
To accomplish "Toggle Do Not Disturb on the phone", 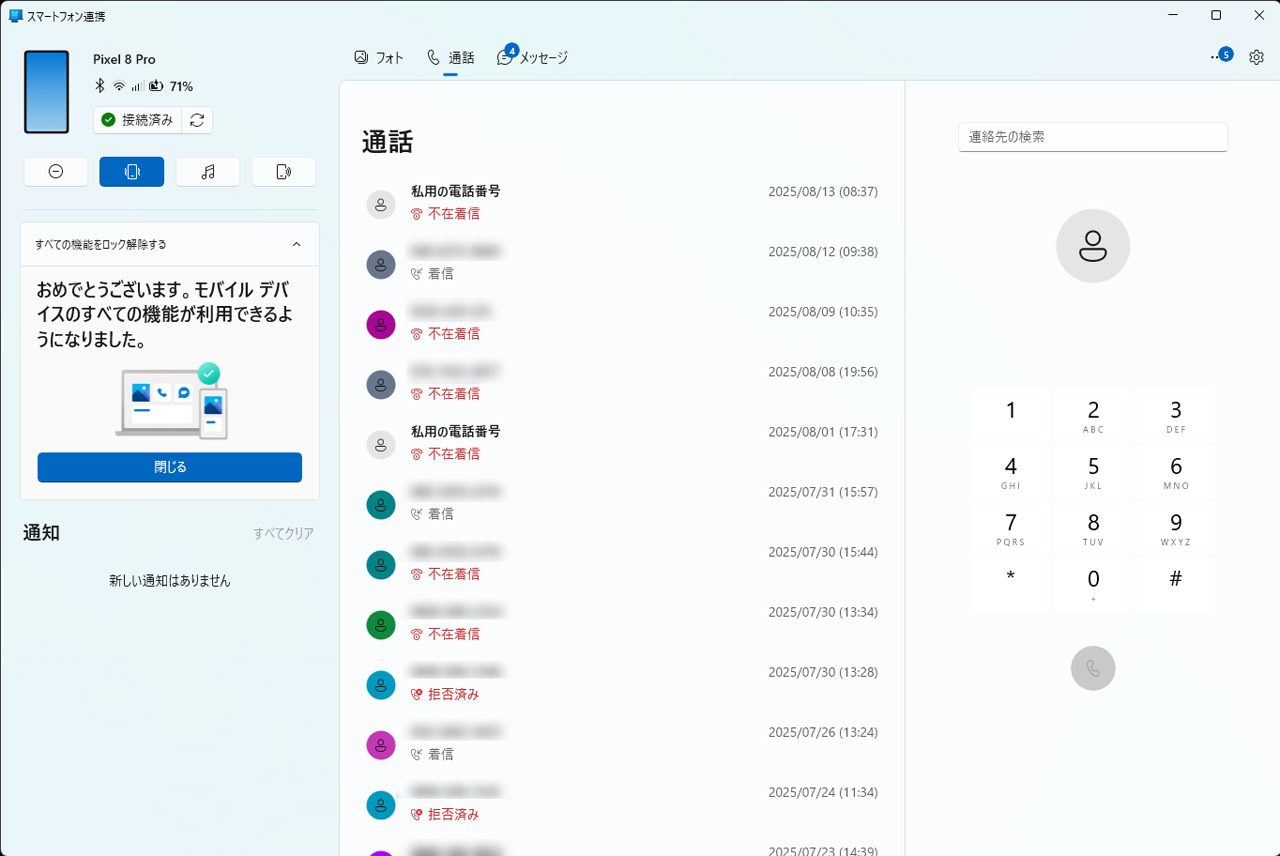I will tap(56, 172).
